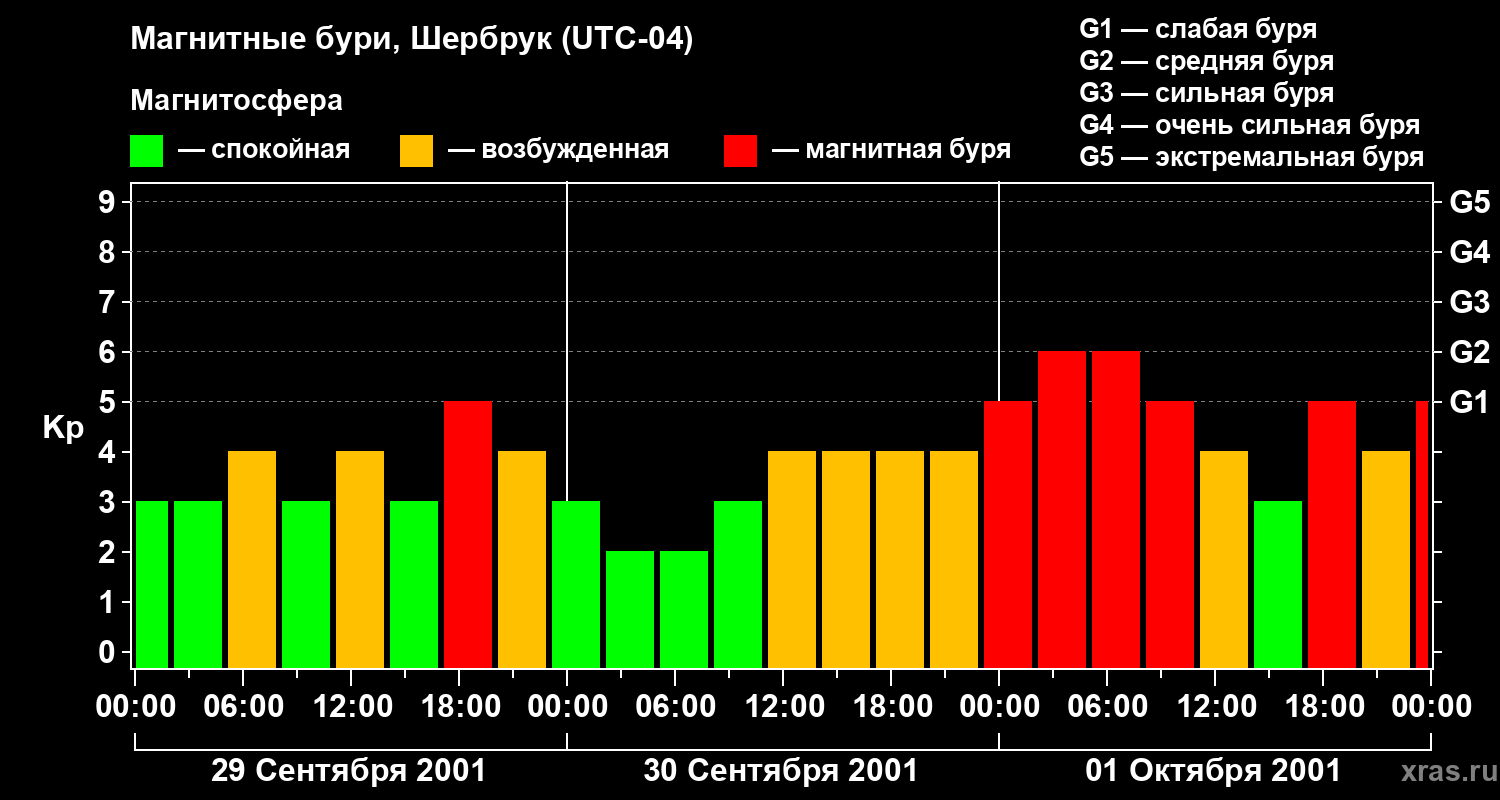Click the first green Kp 2 bar on 30 September
Image resolution: width=1500 pixels, height=800 pixels.
click(630, 610)
